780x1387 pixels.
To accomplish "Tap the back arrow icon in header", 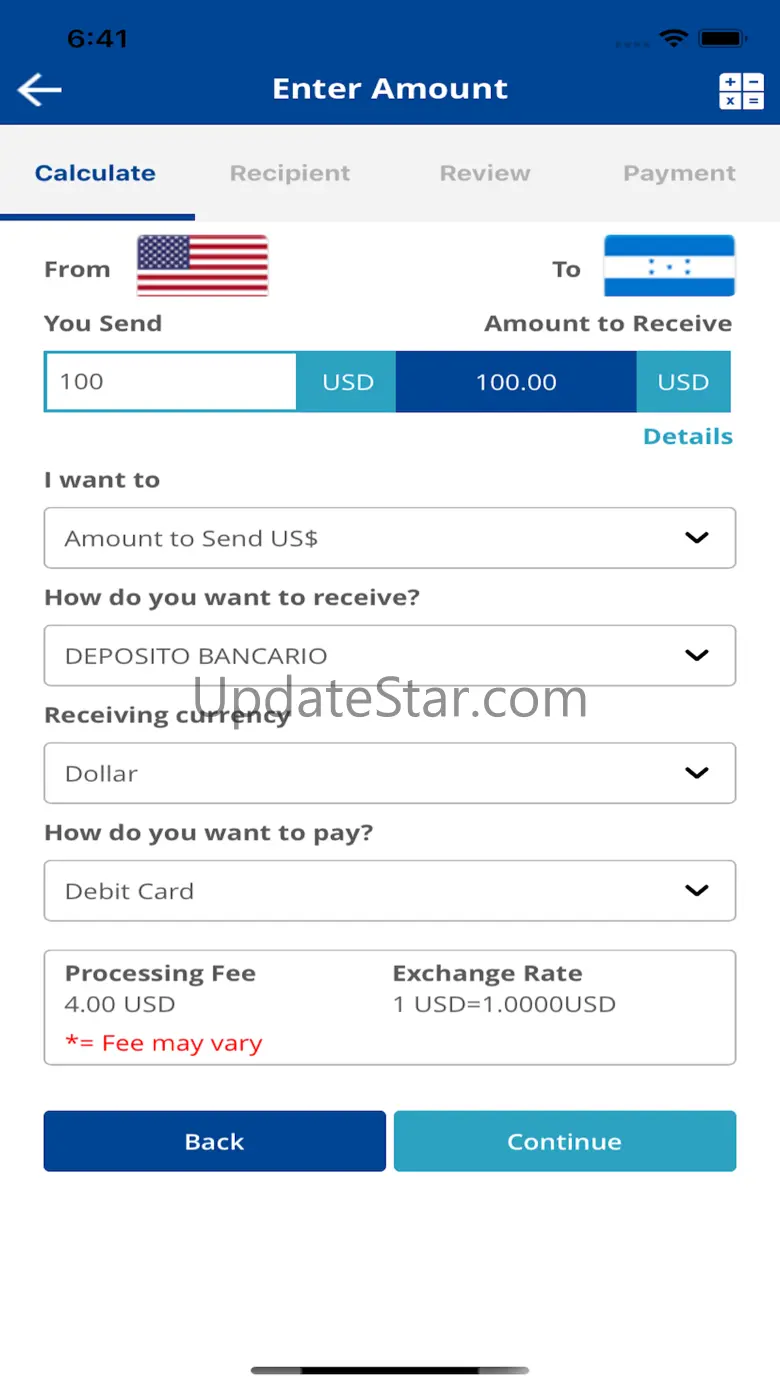I will click(x=40, y=90).
